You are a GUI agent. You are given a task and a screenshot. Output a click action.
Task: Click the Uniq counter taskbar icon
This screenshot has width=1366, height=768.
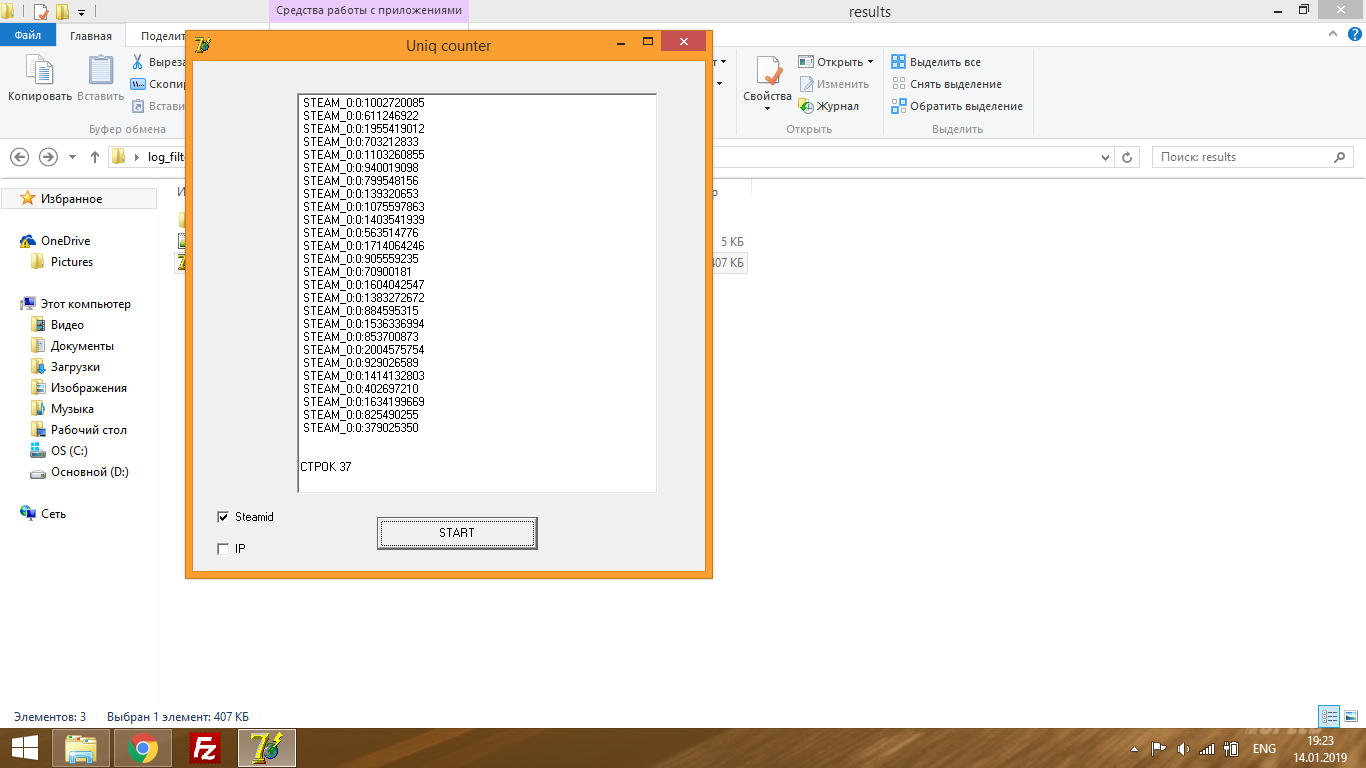tap(267, 748)
